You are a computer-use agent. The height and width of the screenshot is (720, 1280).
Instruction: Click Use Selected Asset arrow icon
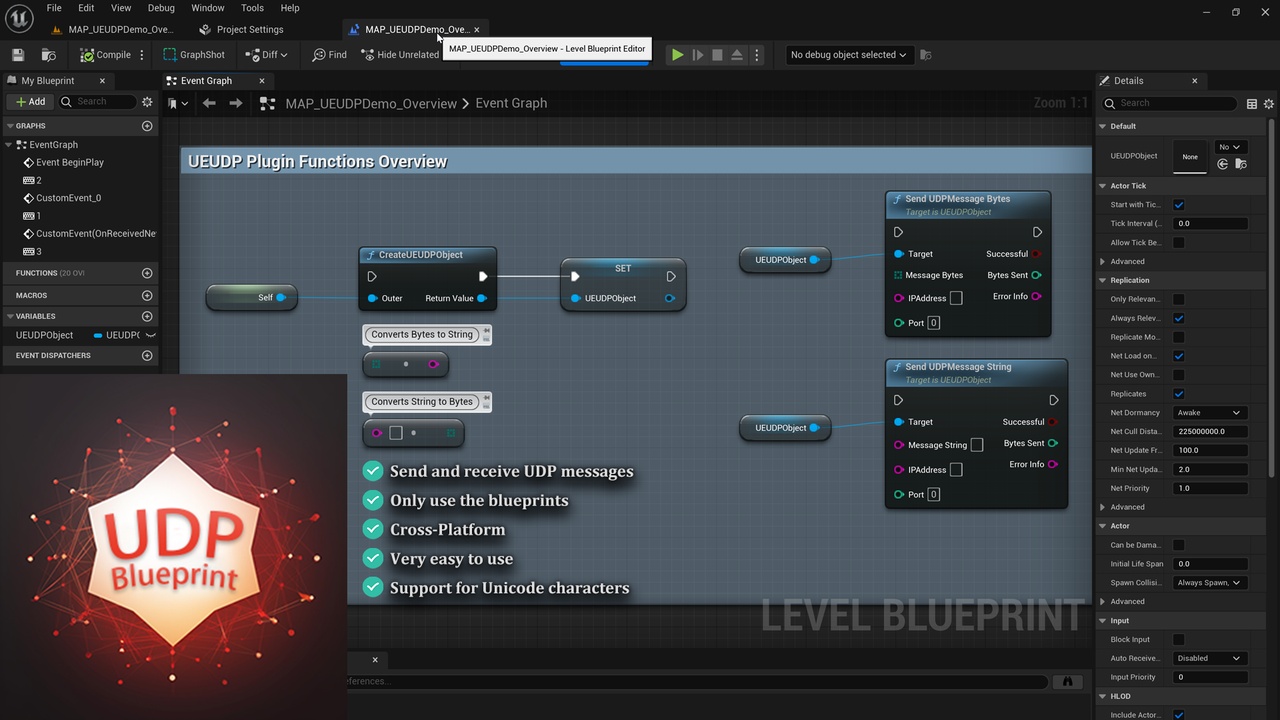(1223, 164)
